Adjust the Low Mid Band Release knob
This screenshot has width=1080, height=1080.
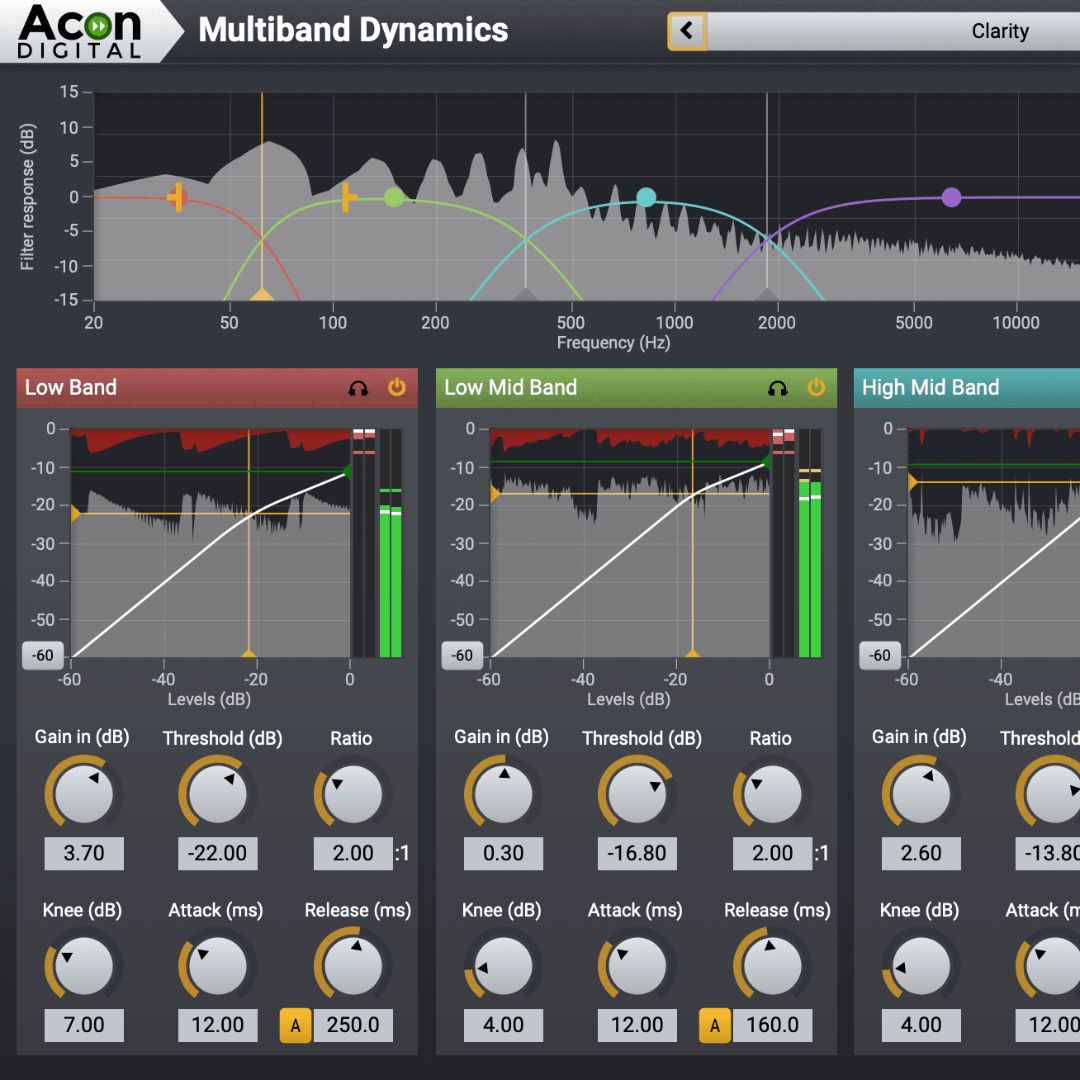click(x=772, y=966)
